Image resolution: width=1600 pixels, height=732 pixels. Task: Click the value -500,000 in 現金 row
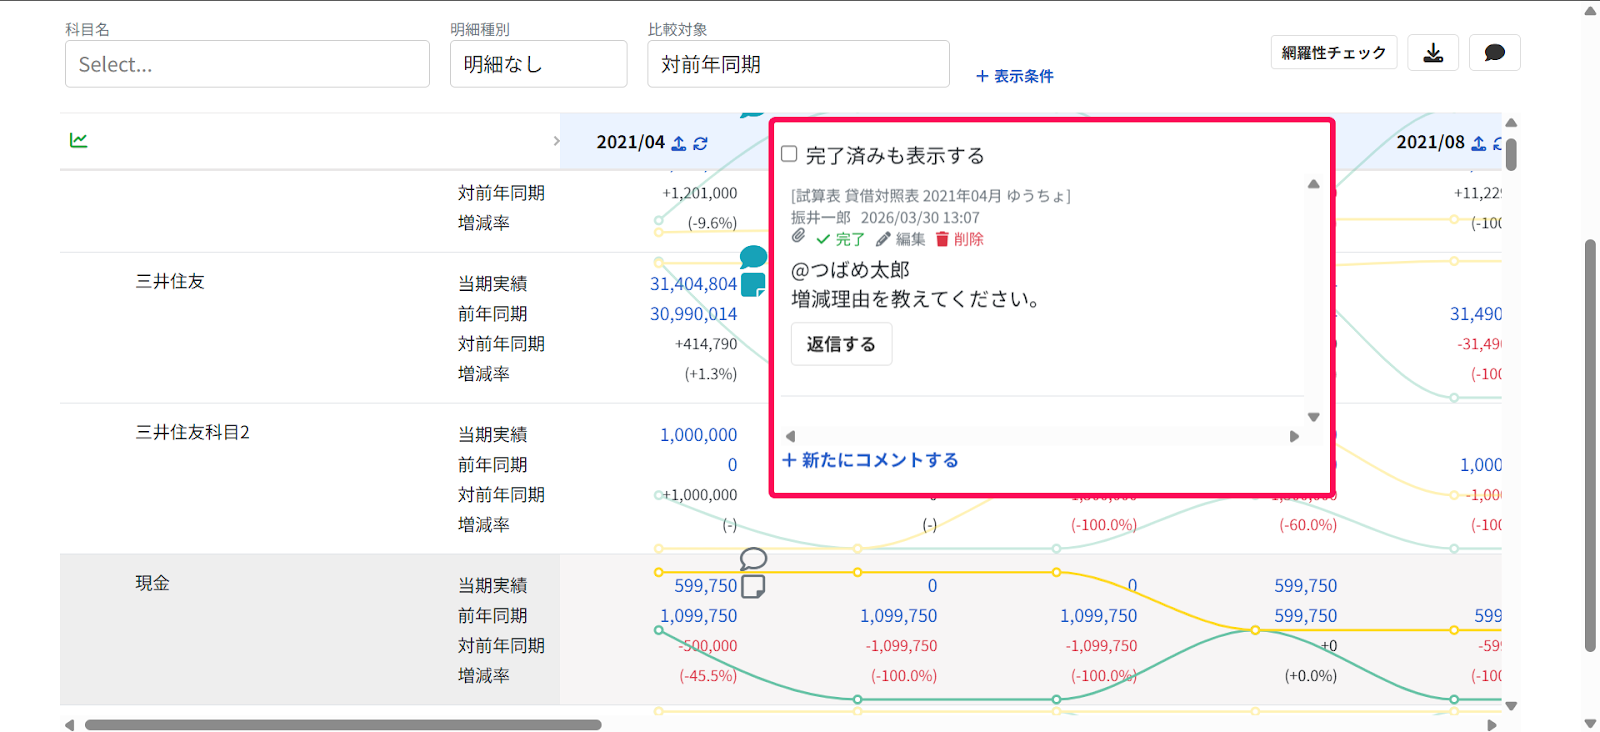pos(709,646)
